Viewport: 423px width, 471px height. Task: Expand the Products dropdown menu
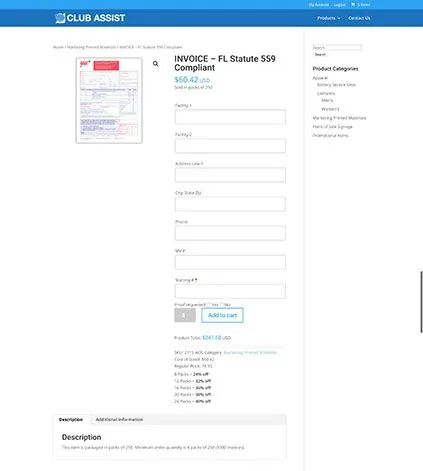pos(329,18)
